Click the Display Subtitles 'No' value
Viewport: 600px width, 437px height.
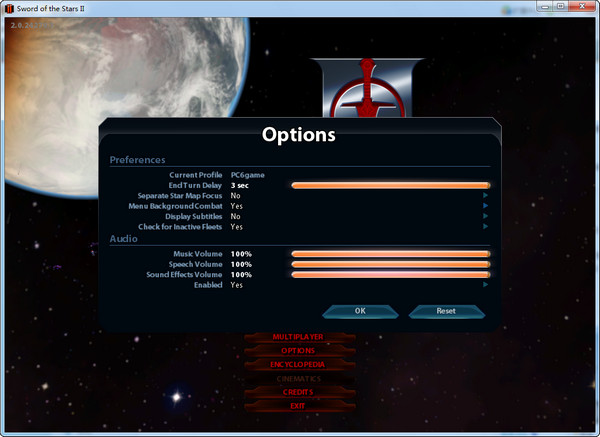[236, 216]
